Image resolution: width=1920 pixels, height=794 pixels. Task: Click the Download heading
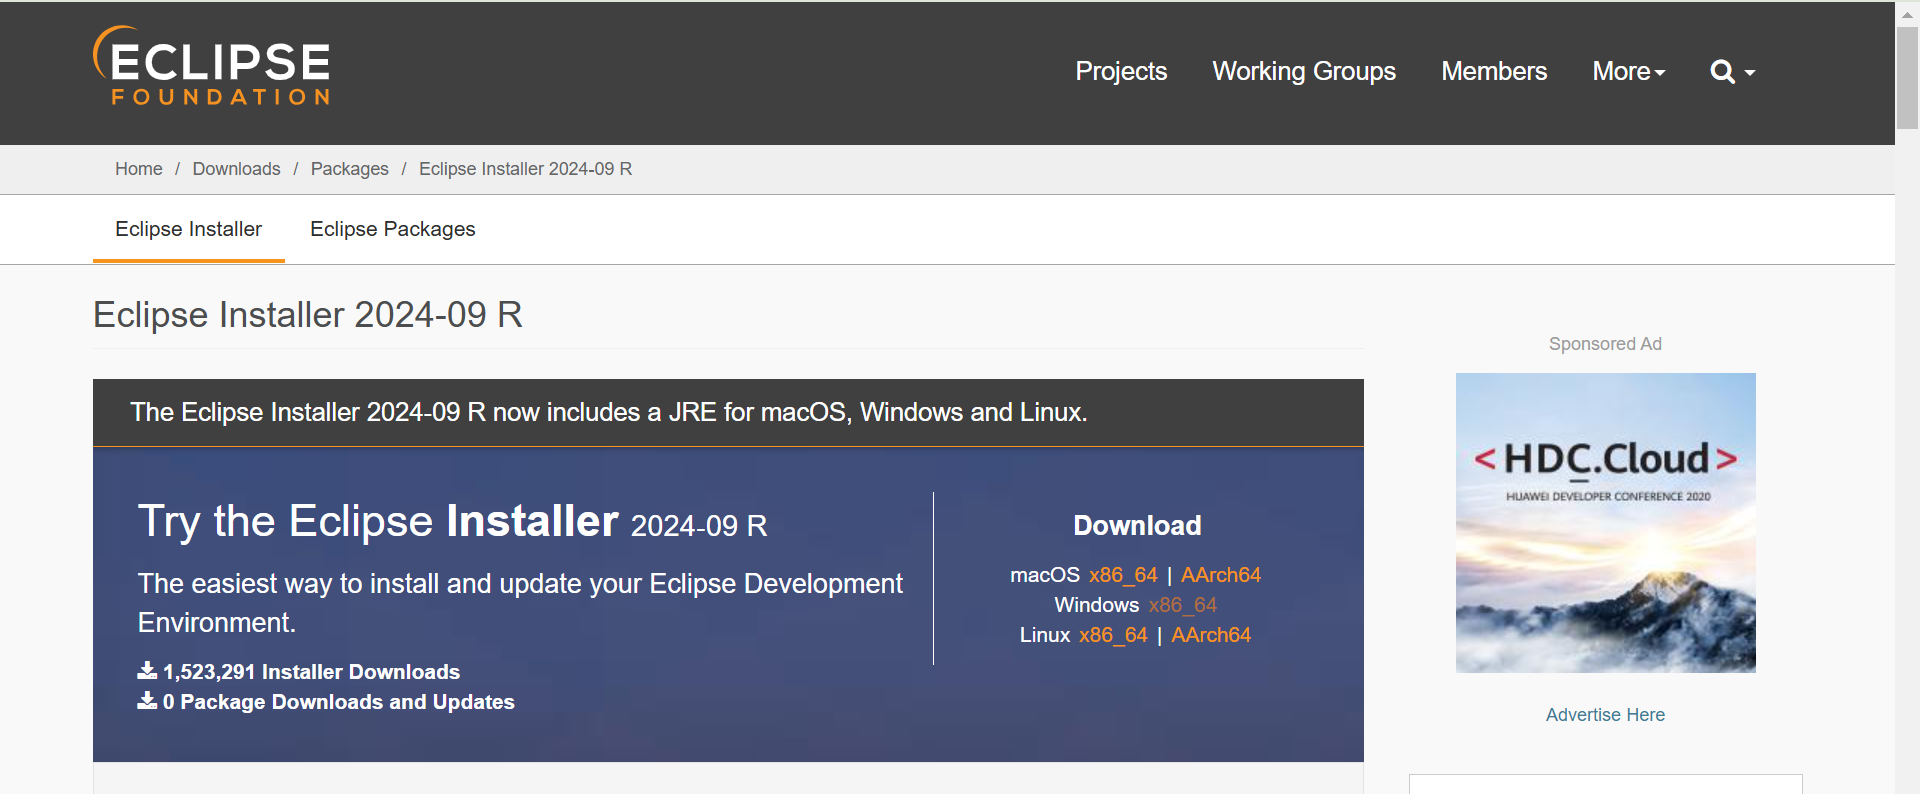(x=1137, y=526)
